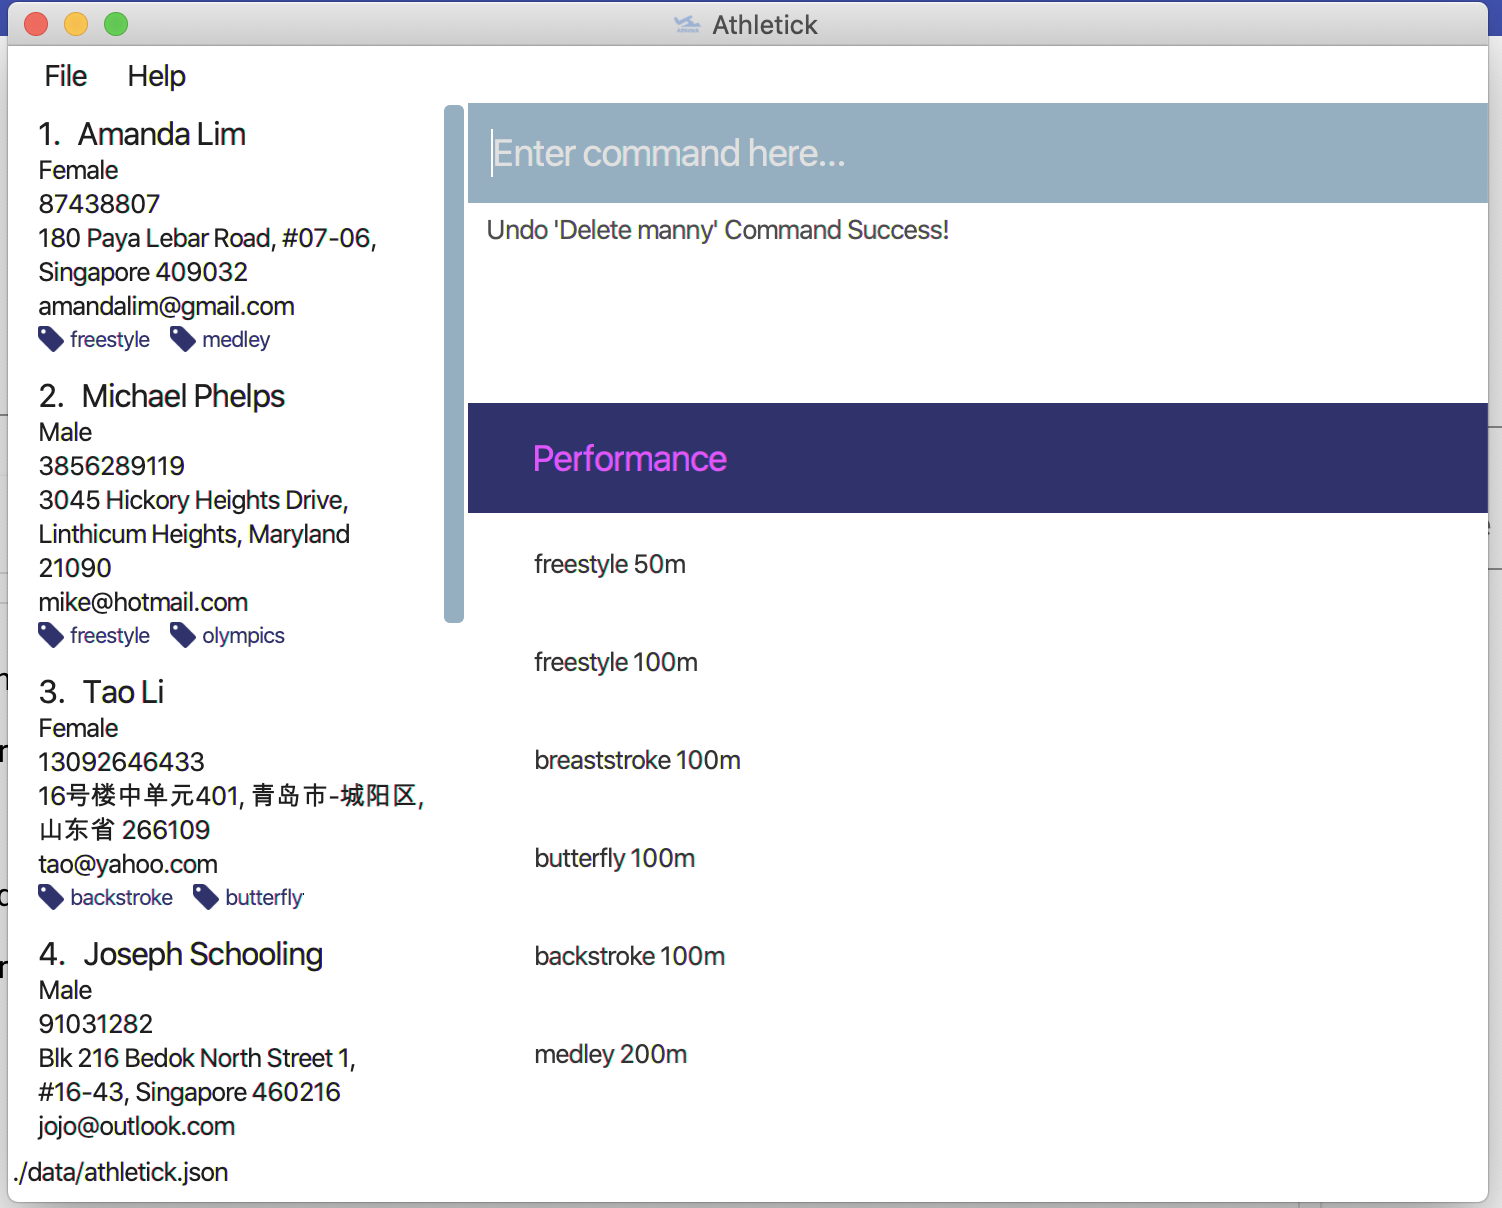Viewport: 1502px width, 1208px height.
Task: Click the Performance panel heading
Action: pos(630,458)
